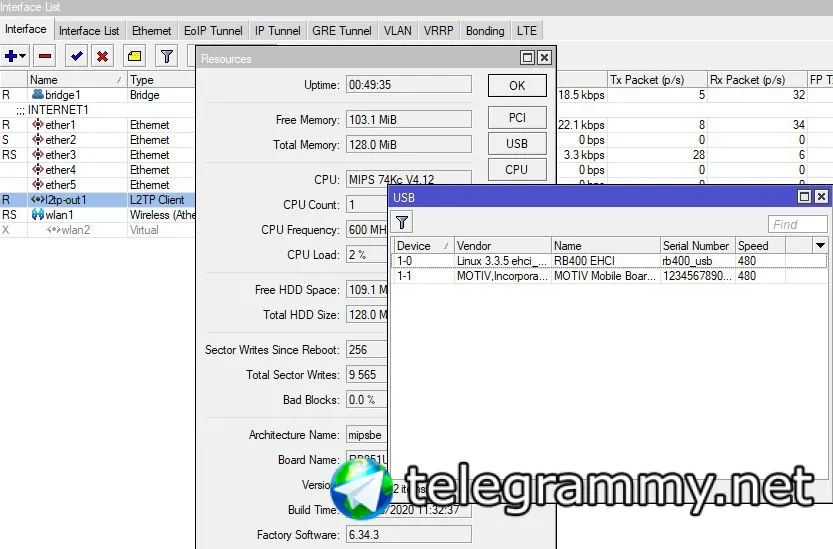Select the wlan1 wireless interface icon
This screenshot has height=549, width=833.
[38, 214]
